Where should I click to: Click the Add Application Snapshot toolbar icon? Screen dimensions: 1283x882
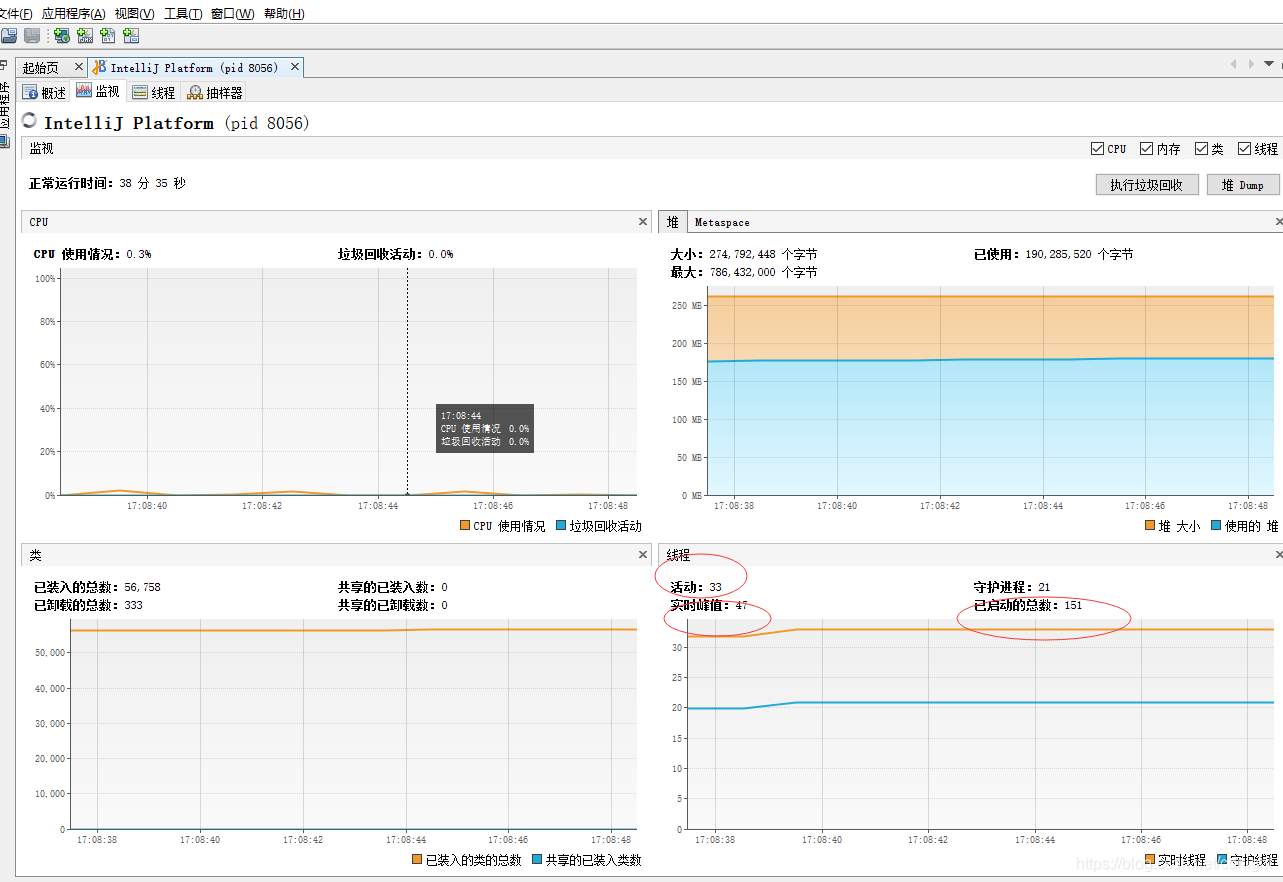point(130,36)
